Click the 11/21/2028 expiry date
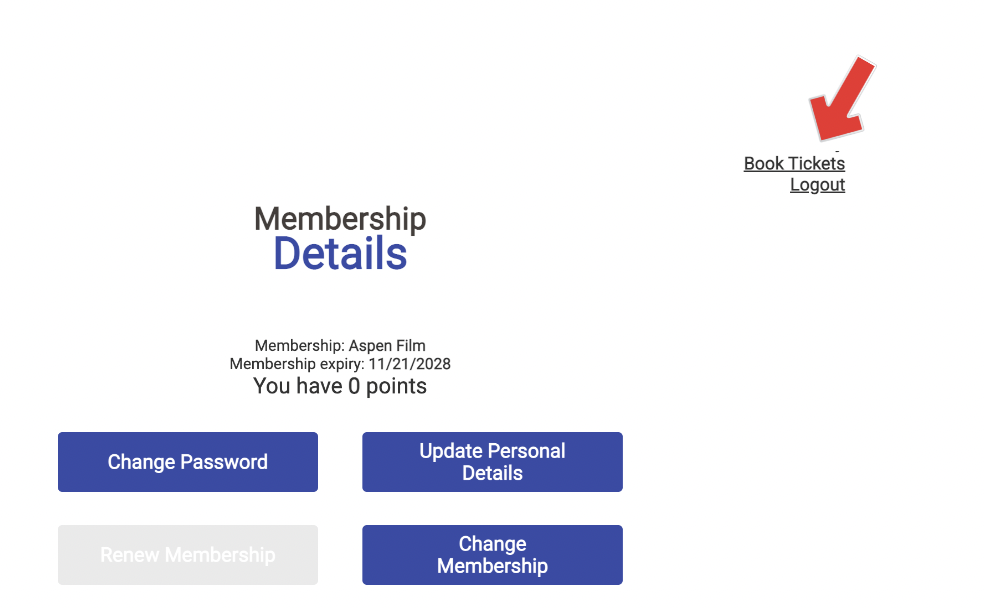Viewport: 984px width, 608px height. pyautogui.click(x=409, y=364)
